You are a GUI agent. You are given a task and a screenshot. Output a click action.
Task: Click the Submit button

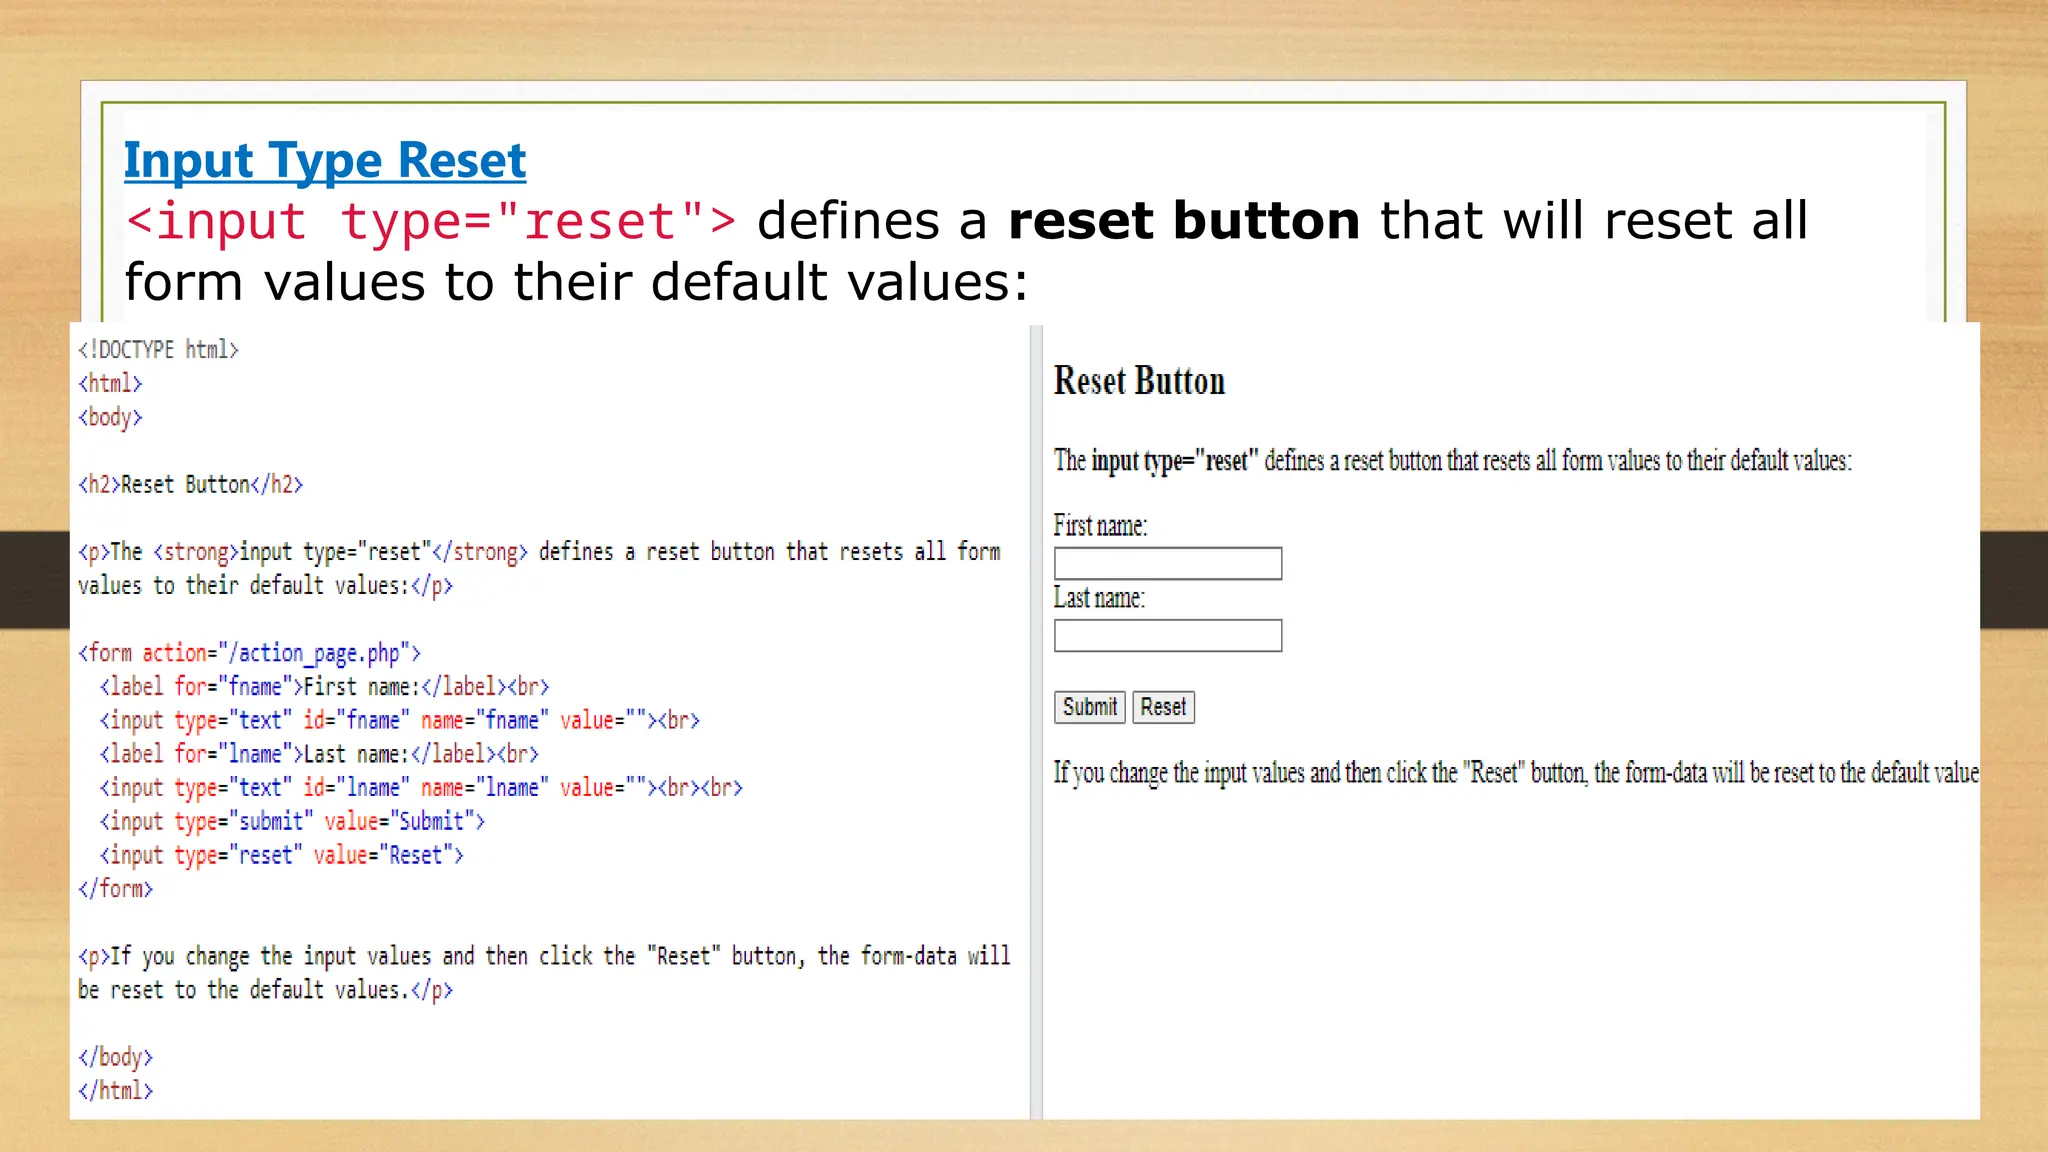pos(1090,707)
